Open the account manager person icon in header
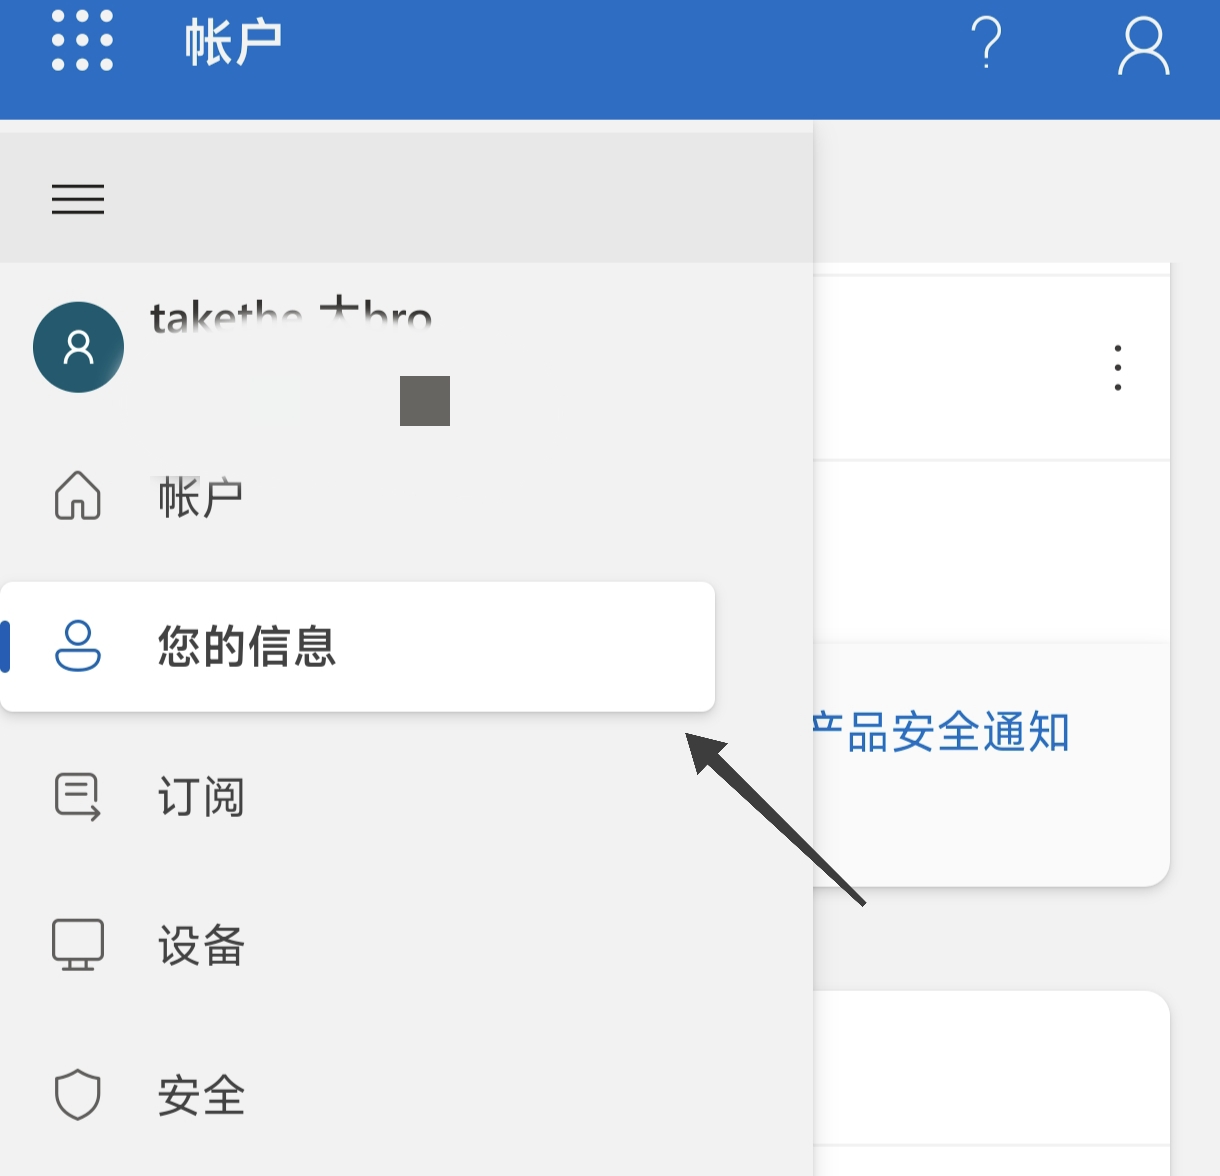 [x=1143, y=45]
